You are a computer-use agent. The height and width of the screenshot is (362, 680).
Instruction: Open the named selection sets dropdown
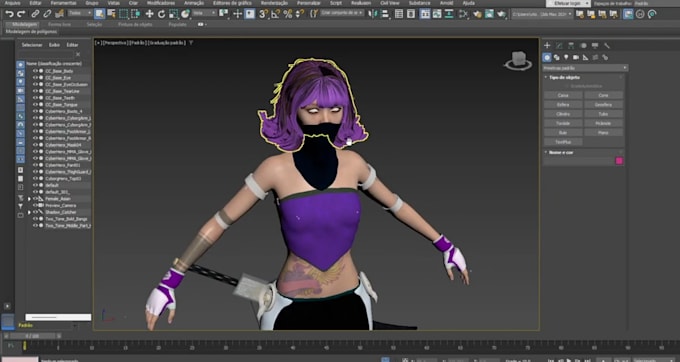[x=342, y=13]
